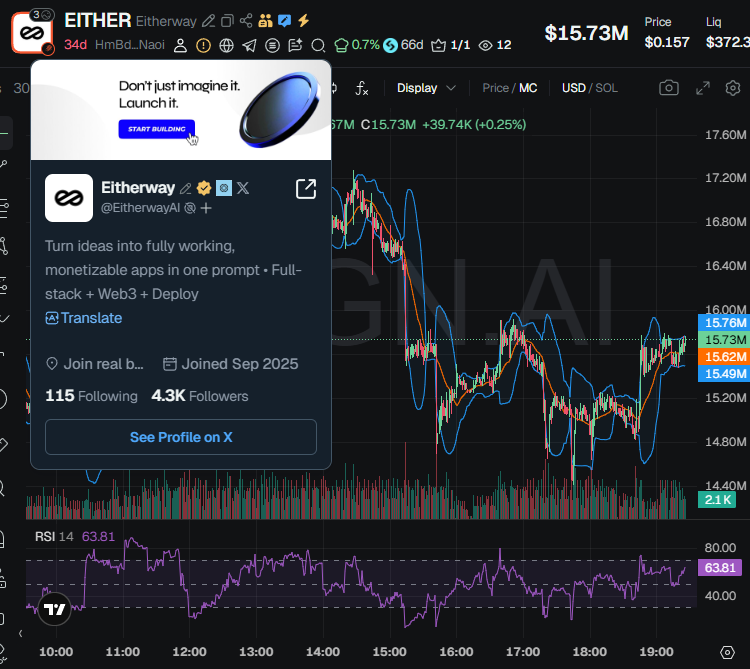Click the blue 15.49M price label
This screenshot has width=750, height=669.
tap(723, 374)
